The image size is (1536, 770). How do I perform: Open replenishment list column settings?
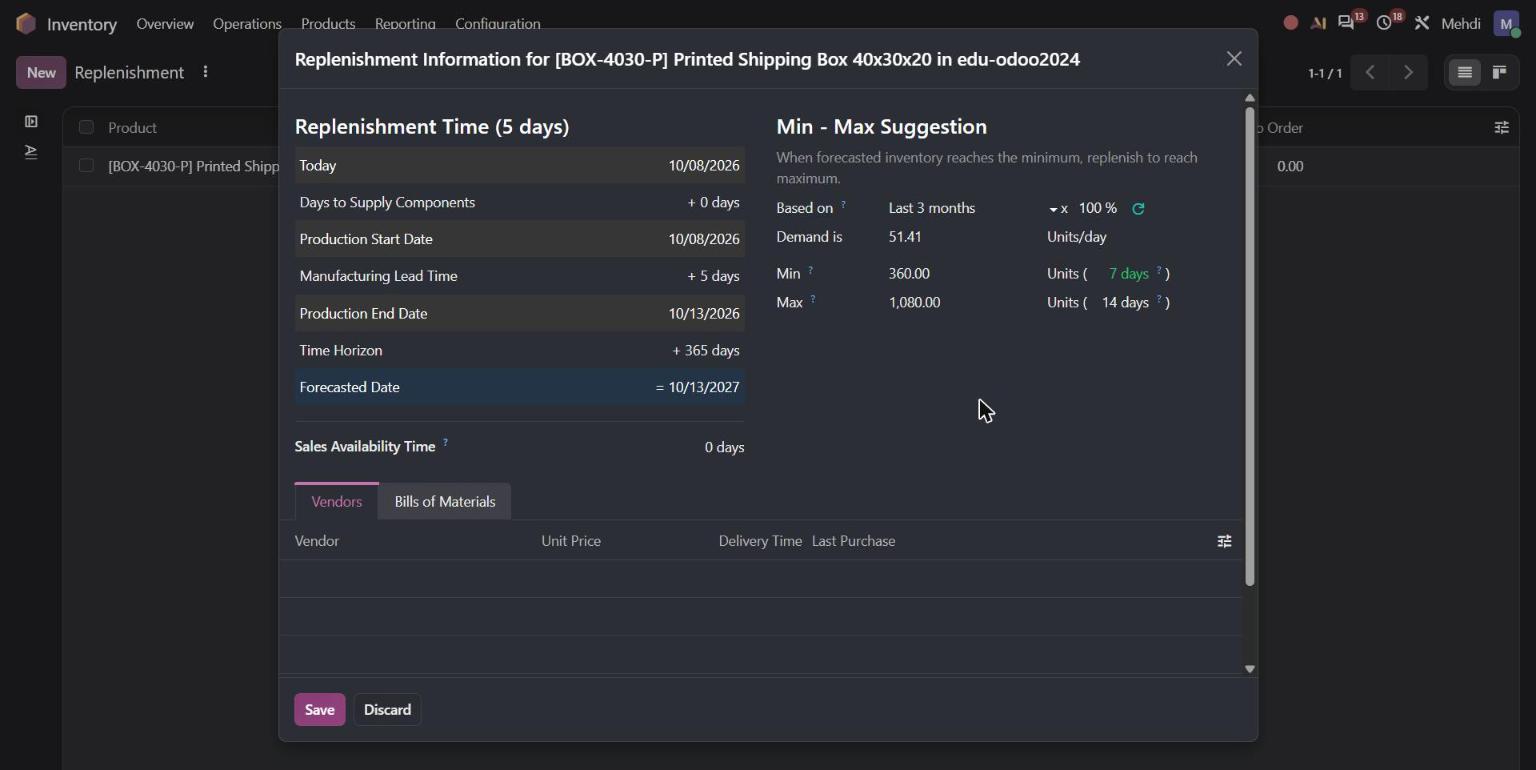(x=1501, y=127)
